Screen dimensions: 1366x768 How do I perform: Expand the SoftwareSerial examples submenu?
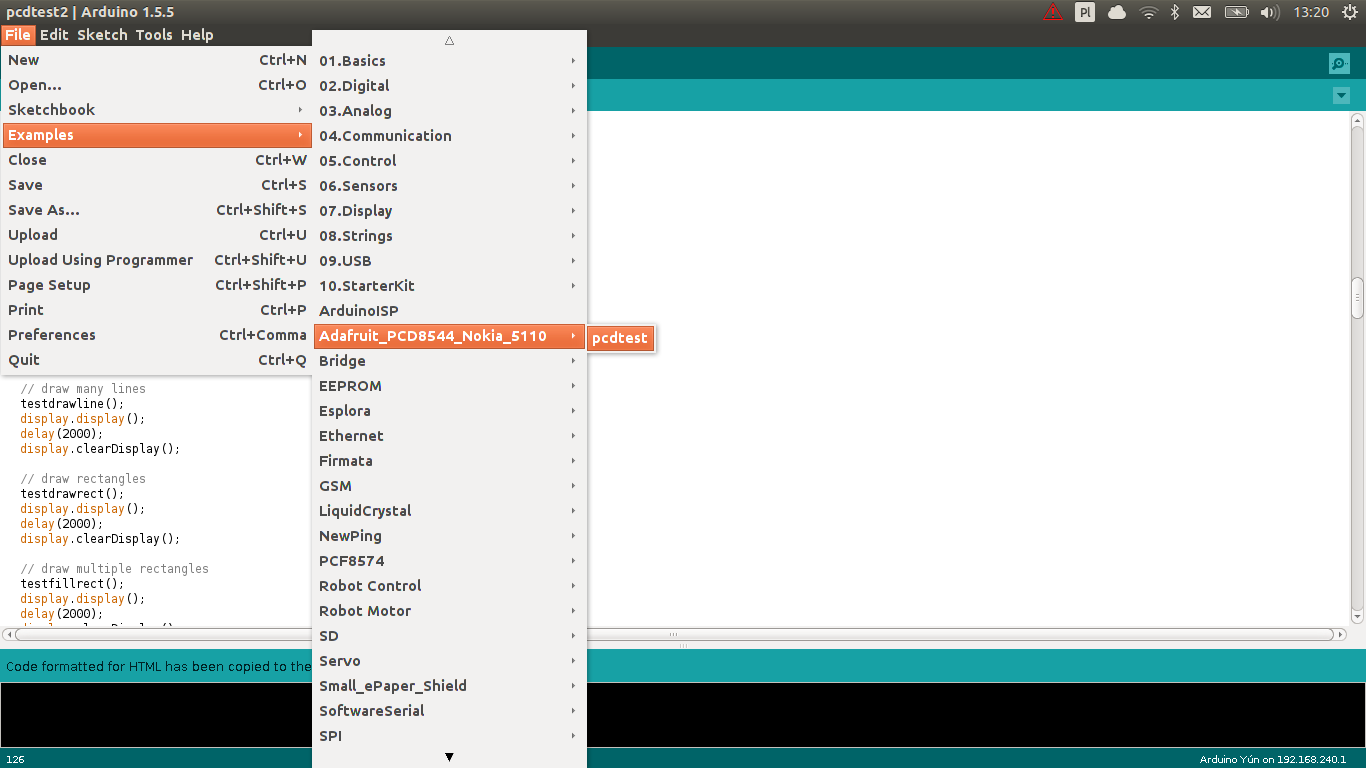pyautogui.click(x=449, y=711)
